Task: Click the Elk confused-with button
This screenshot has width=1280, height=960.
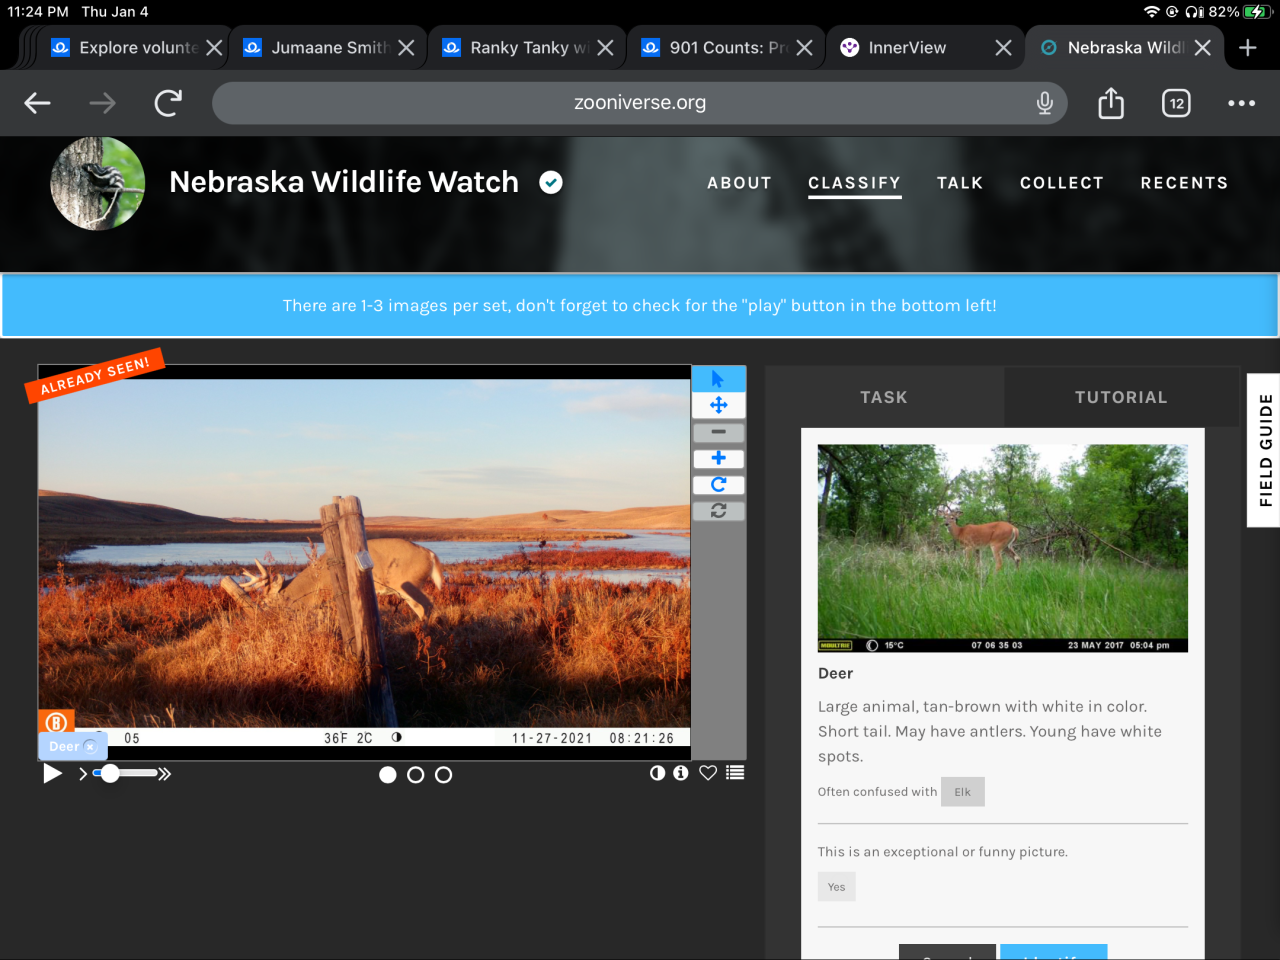Action: [962, 792]
